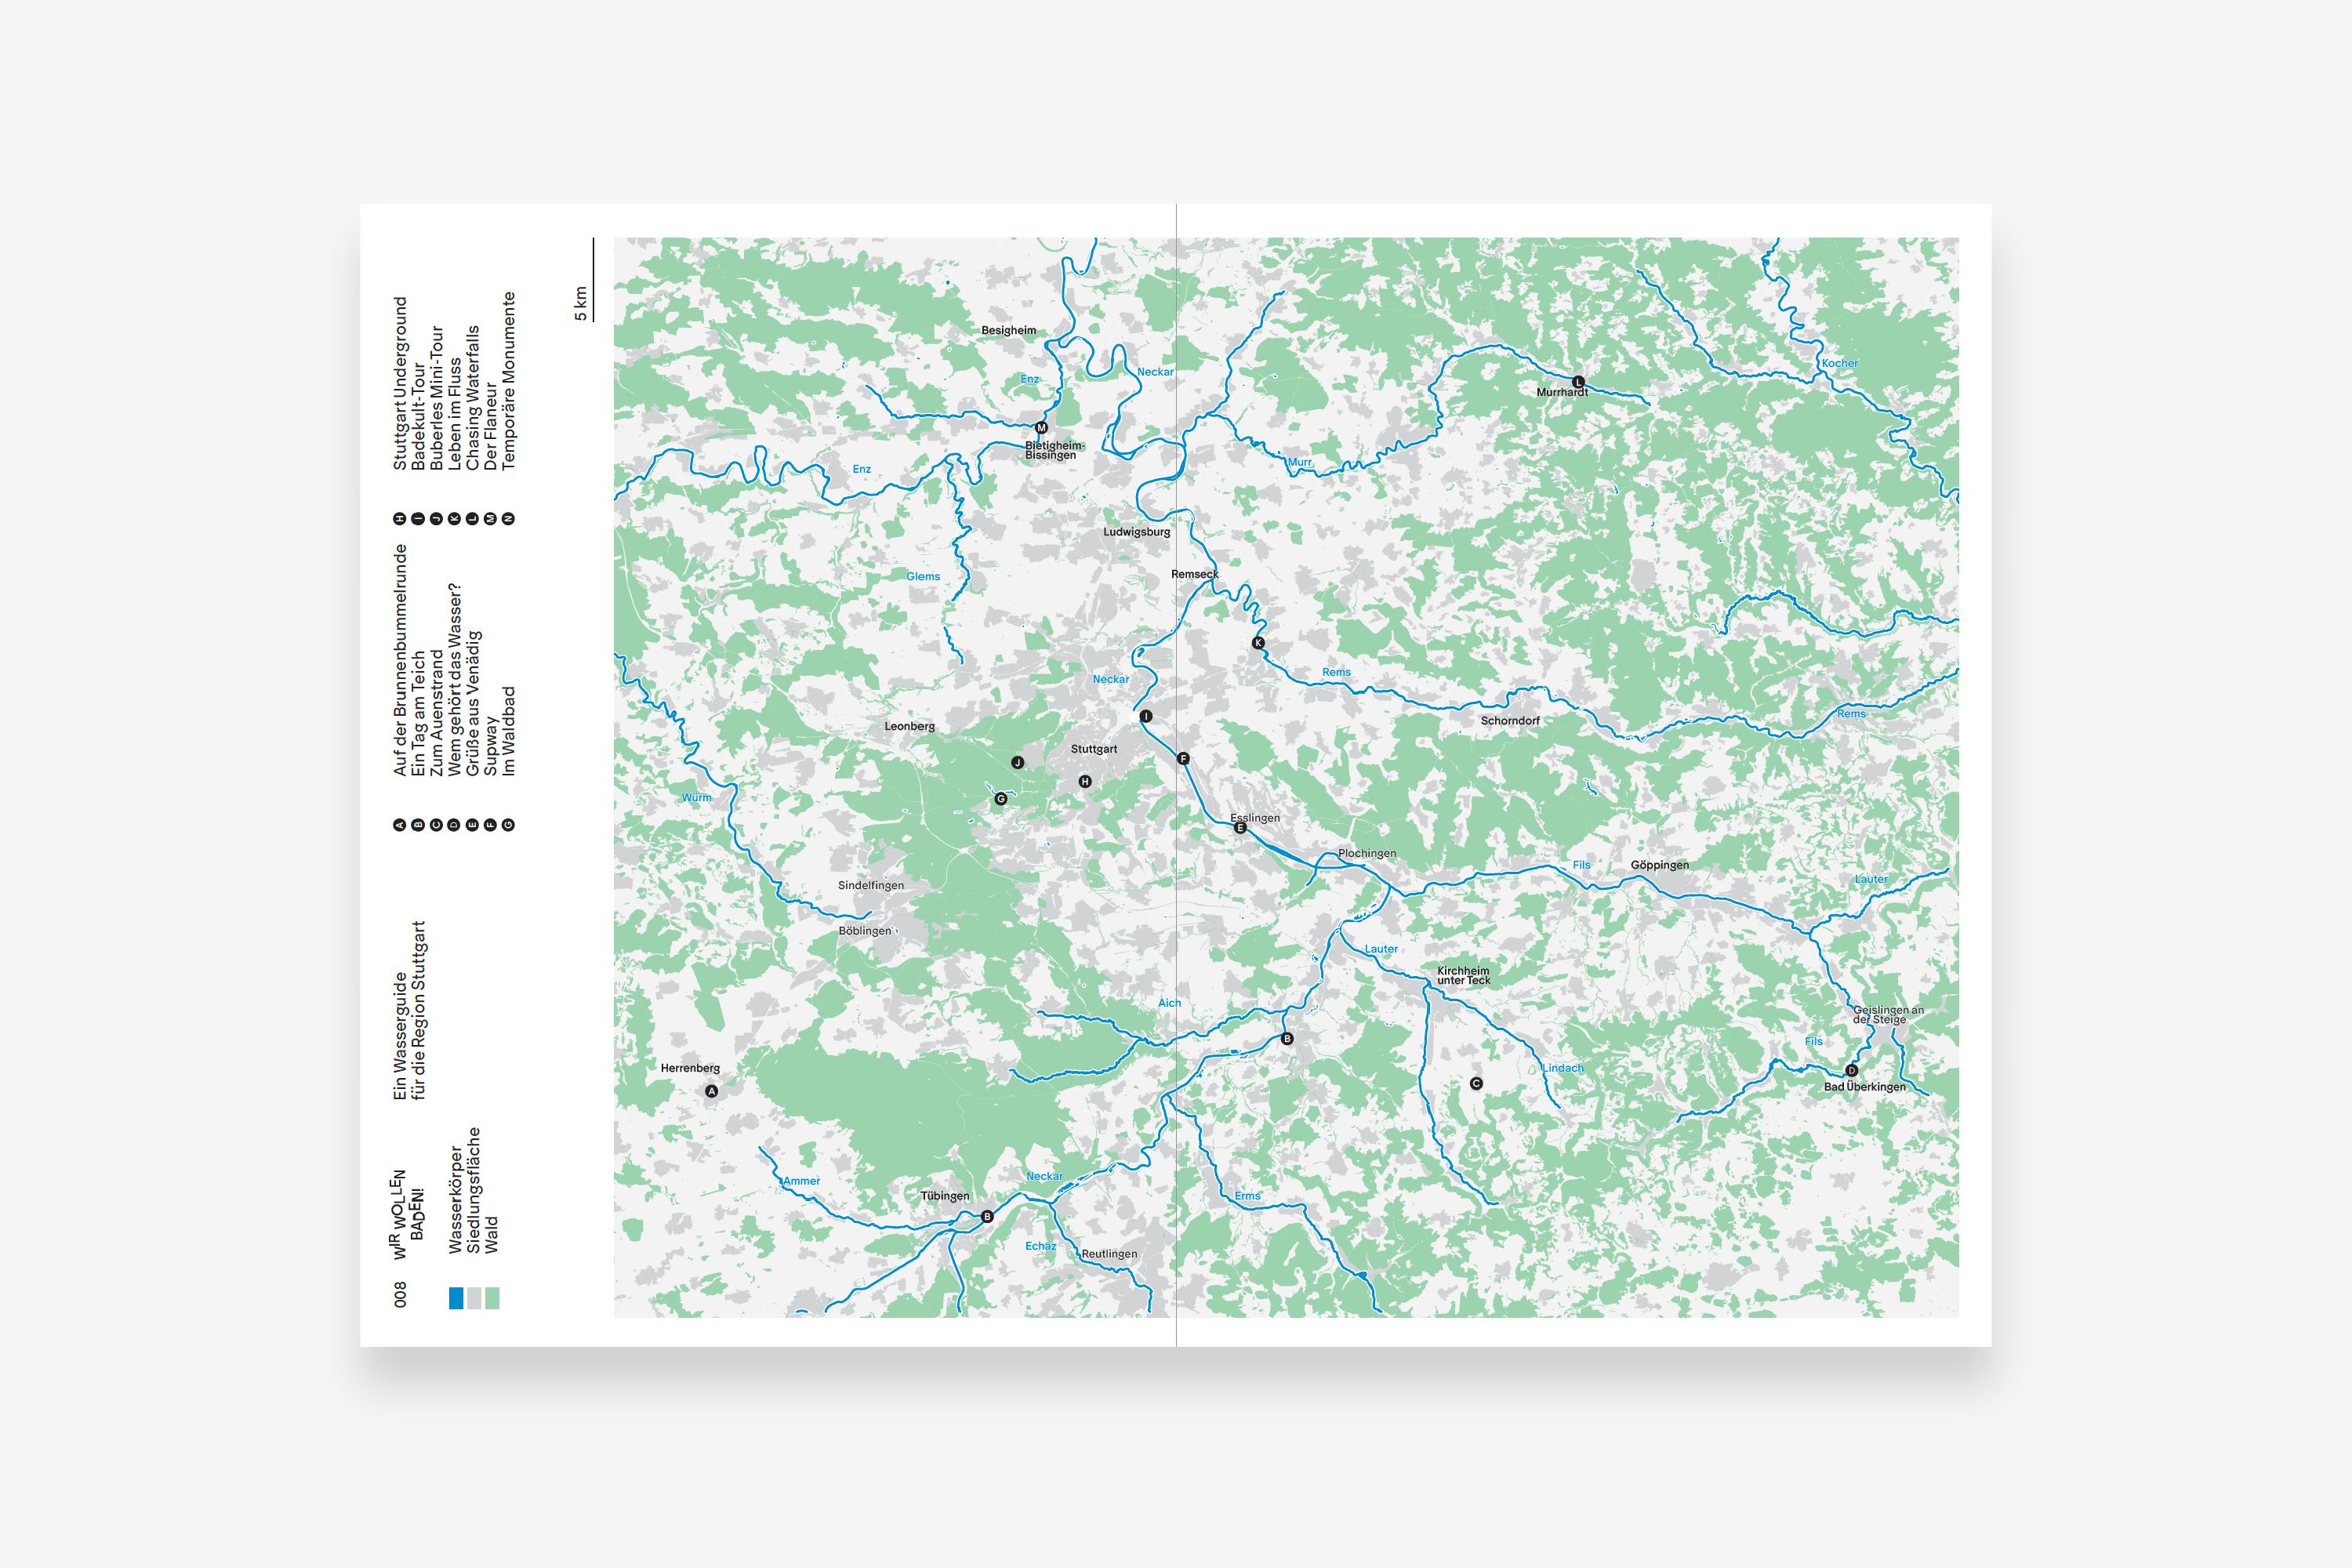Click the B marker below the Aich river

coord(1287,1039)
